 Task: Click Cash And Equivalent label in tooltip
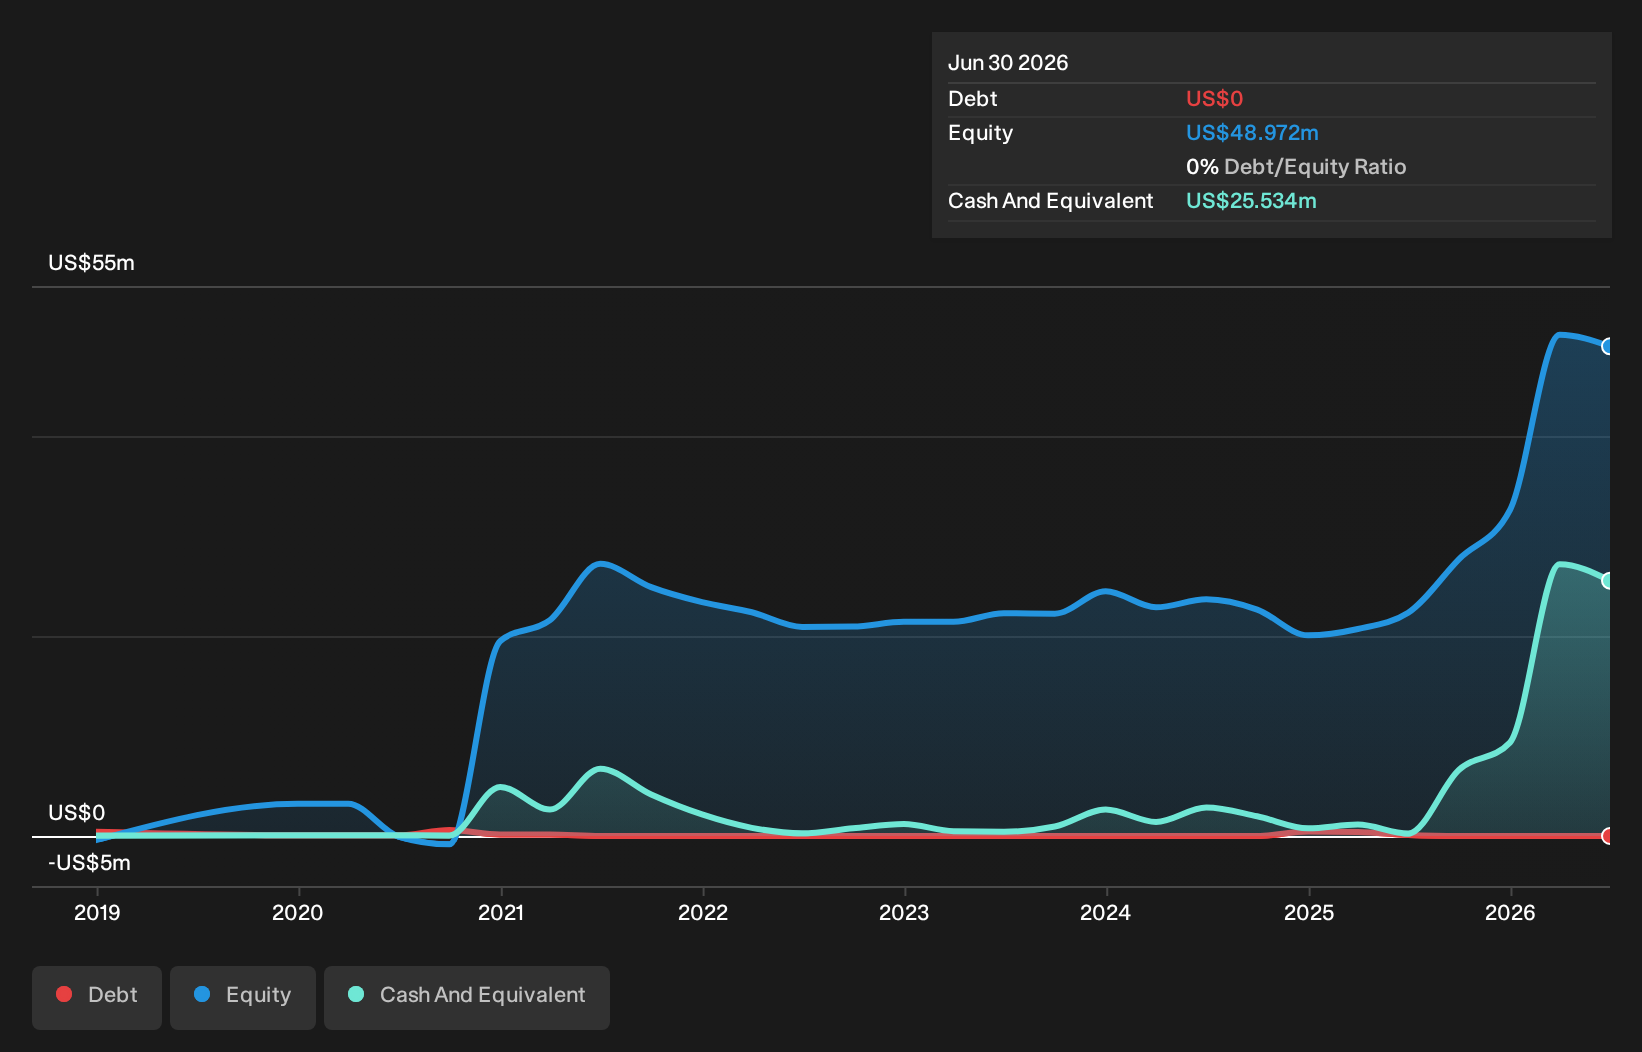[x=1050, y=201]
